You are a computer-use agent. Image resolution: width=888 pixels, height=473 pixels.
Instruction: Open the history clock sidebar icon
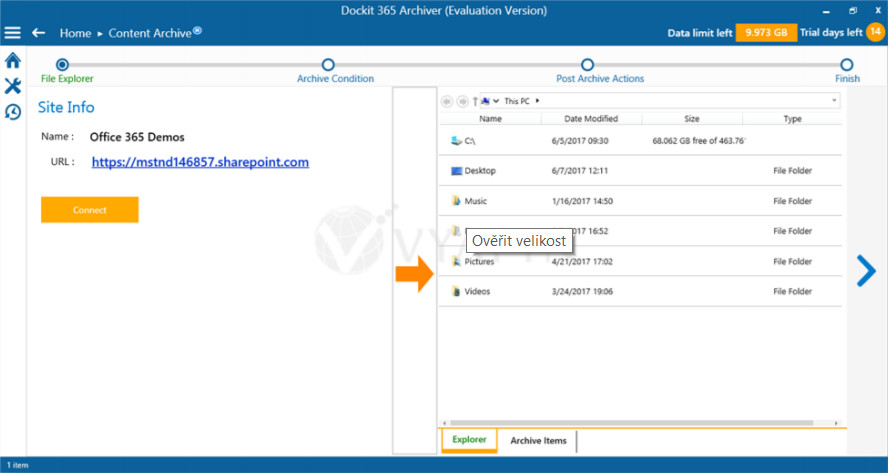12,112
